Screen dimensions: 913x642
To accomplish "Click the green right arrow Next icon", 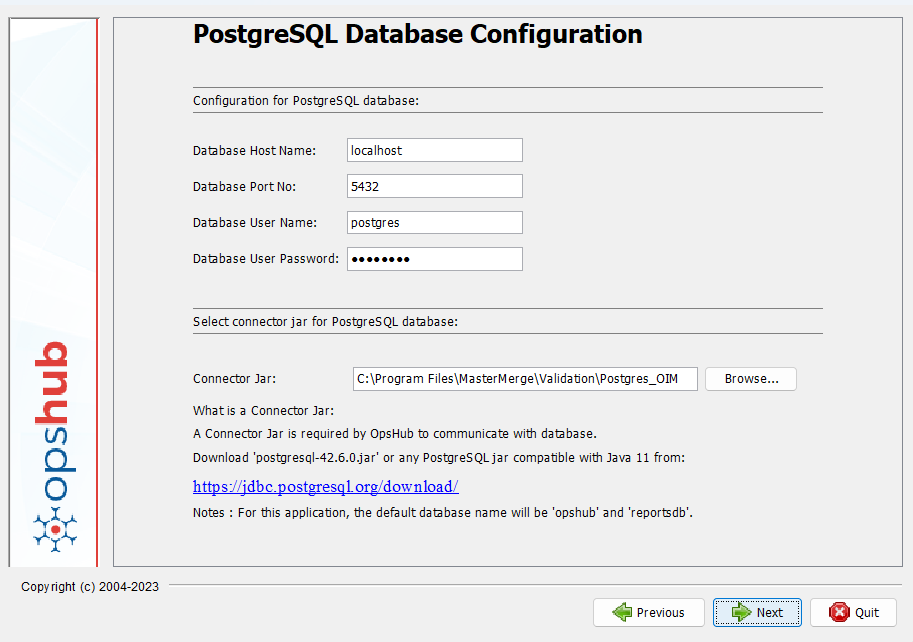I will pyautogui.click(x=741, y=612).
